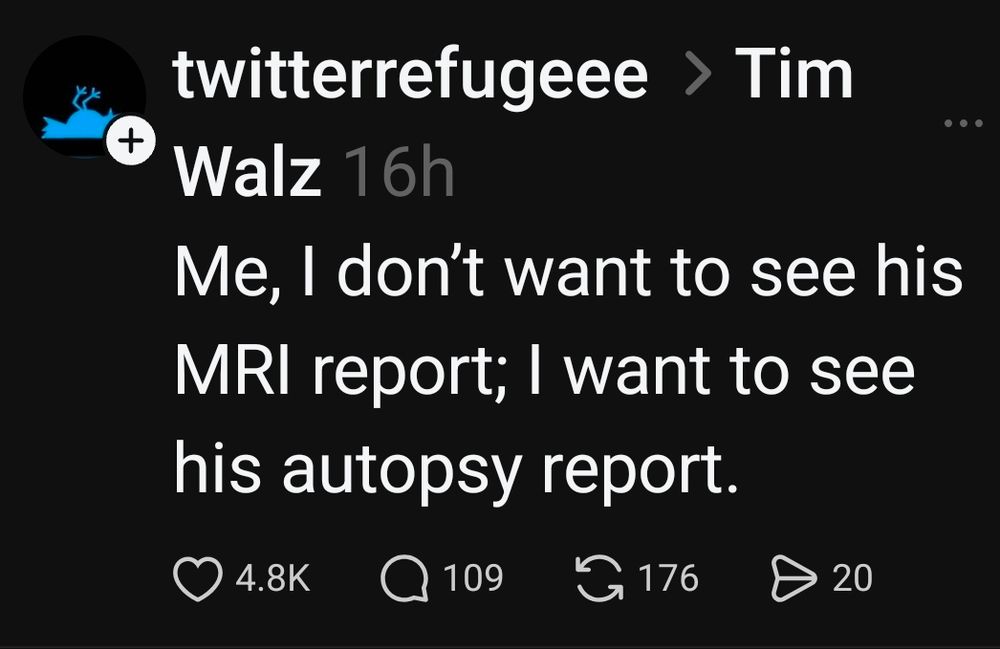1000x649 pixels.
Task: Open the three-dot more options menu
Action: [x=963, y=124]
